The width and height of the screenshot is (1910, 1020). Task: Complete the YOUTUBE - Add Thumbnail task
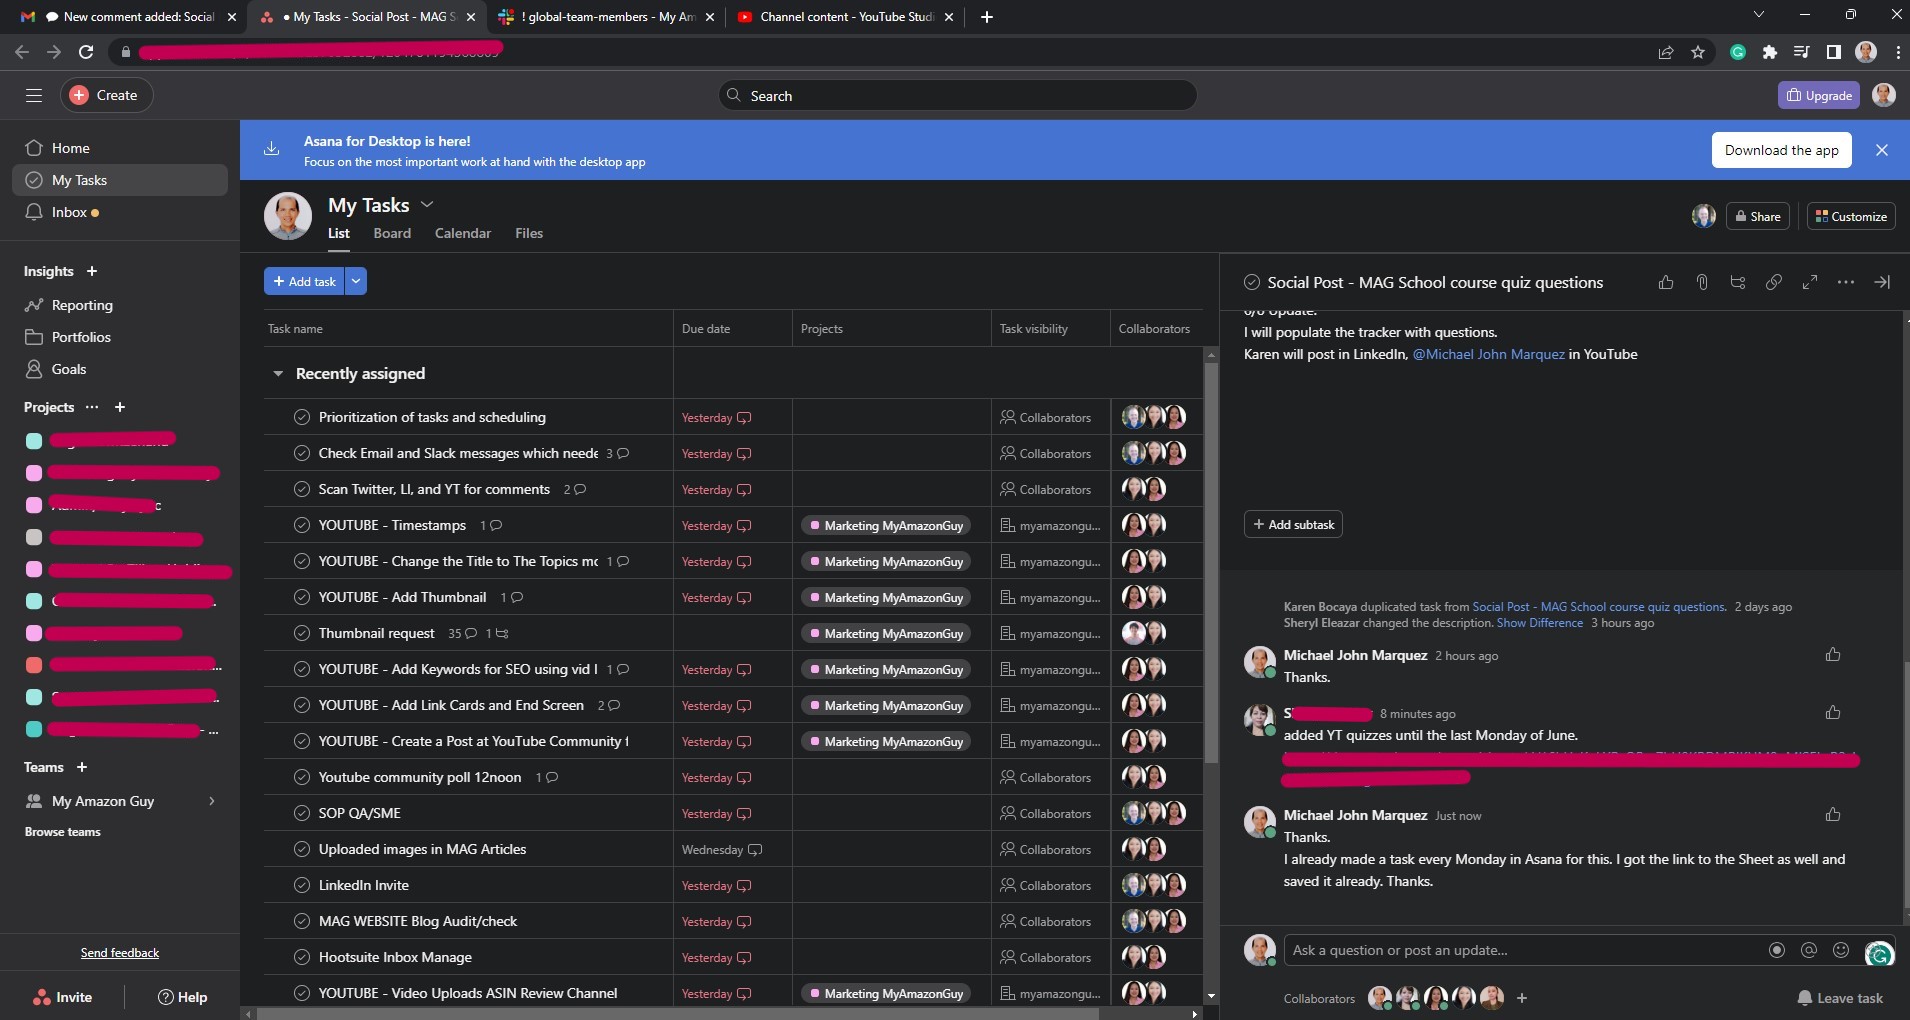(302, 597)
